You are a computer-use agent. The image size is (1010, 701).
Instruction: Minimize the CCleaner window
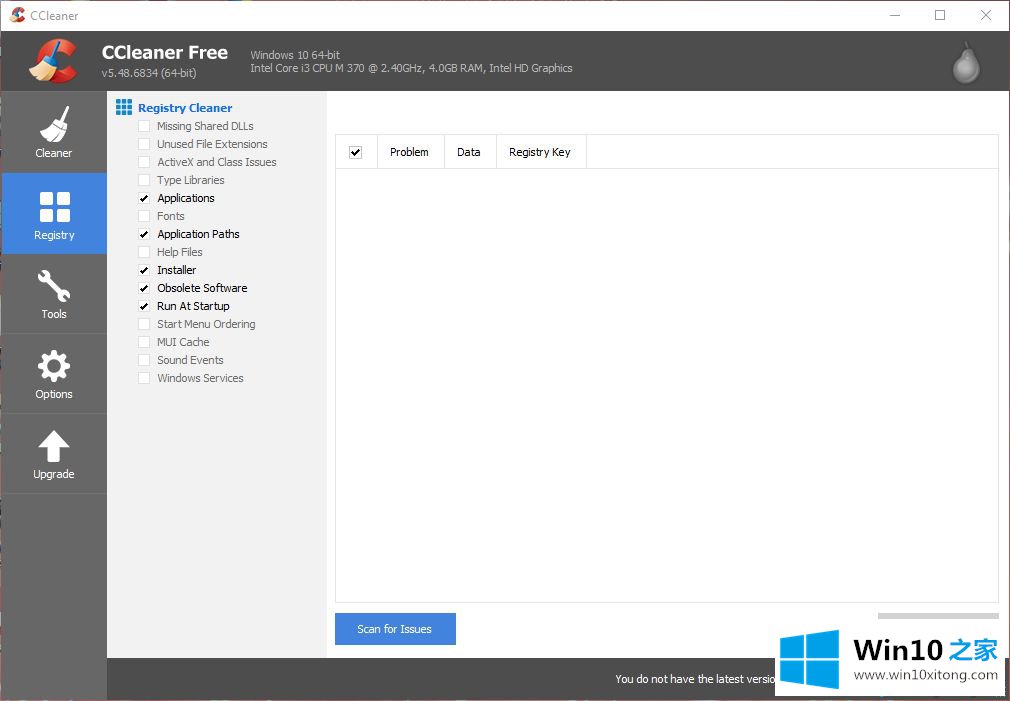pyautogui.click(x=895, y=15)
